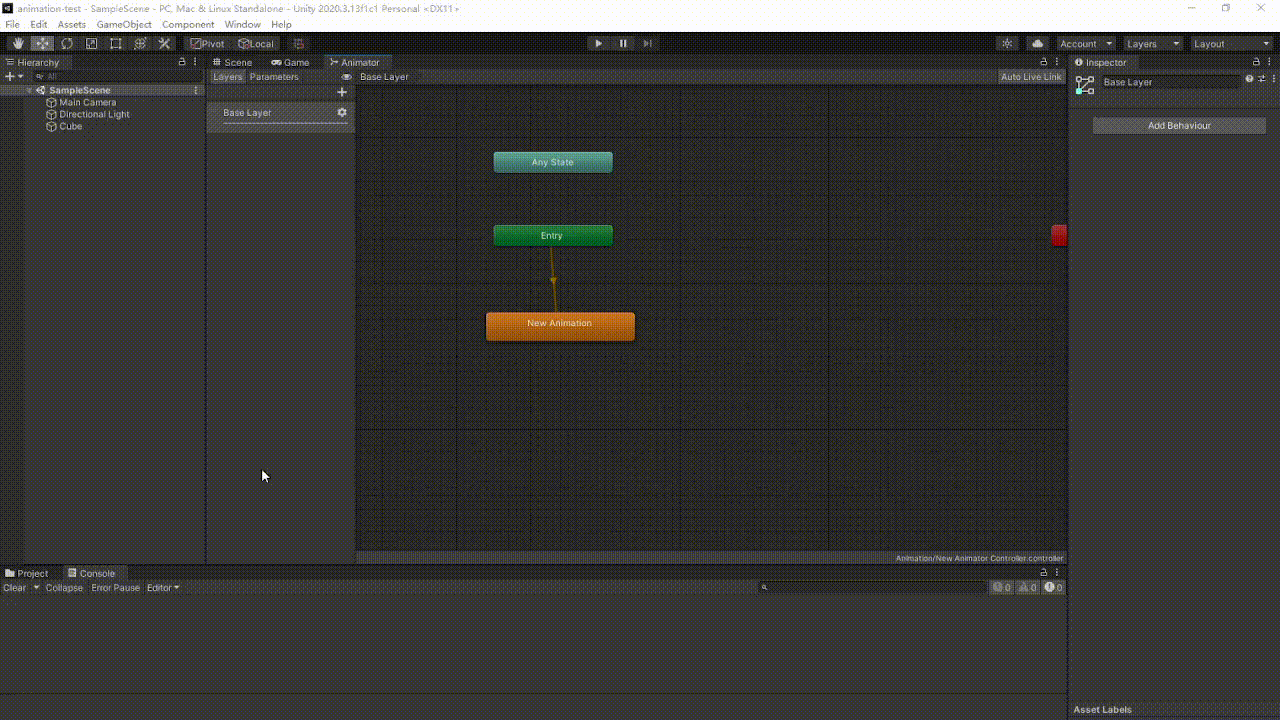Switch to the Project tab
This screenshot has width=1280, height=720.
(x=27, y=573)
